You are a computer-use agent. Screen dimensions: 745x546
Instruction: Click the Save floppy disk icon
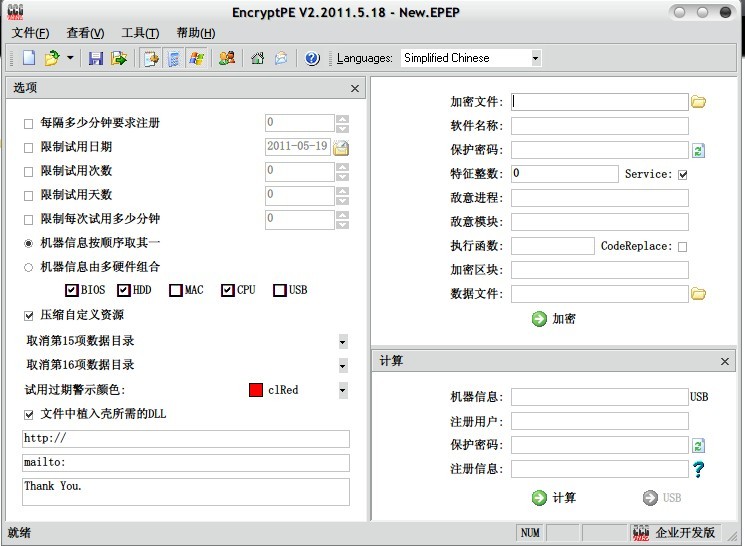click(96, 58)
